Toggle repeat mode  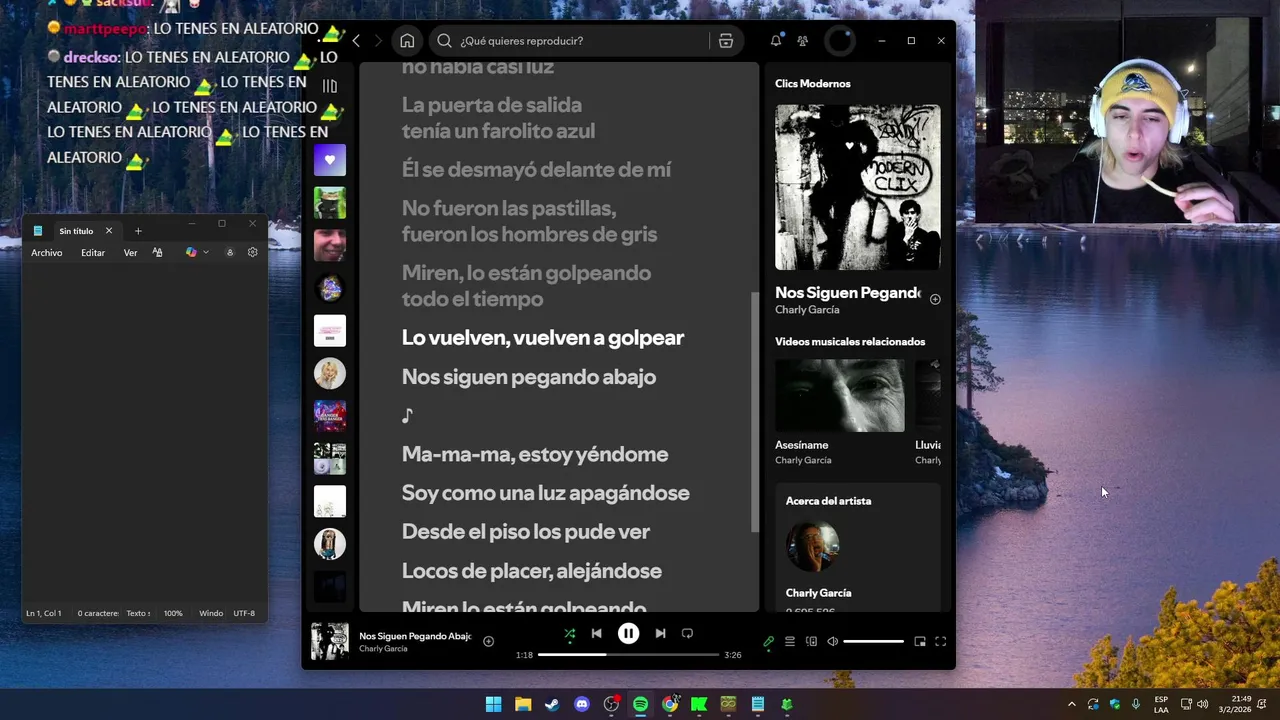click(x=687, y=633)
